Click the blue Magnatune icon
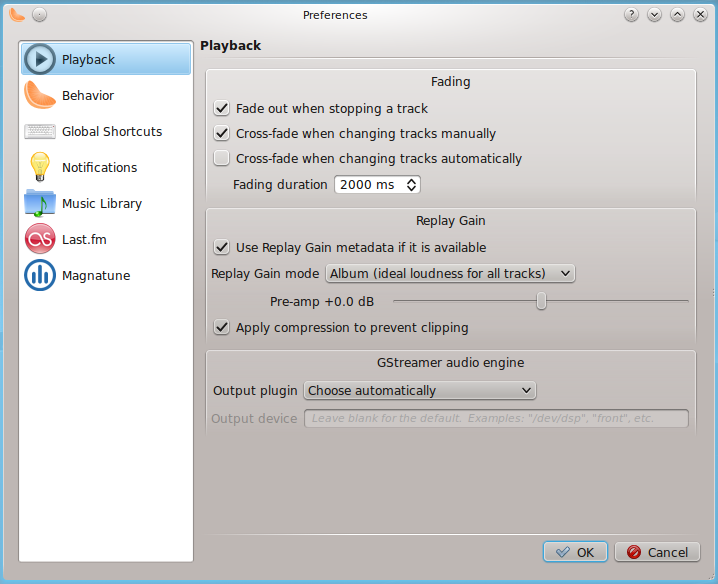Screen dimensions: 718x584 [x=40, y=276]
